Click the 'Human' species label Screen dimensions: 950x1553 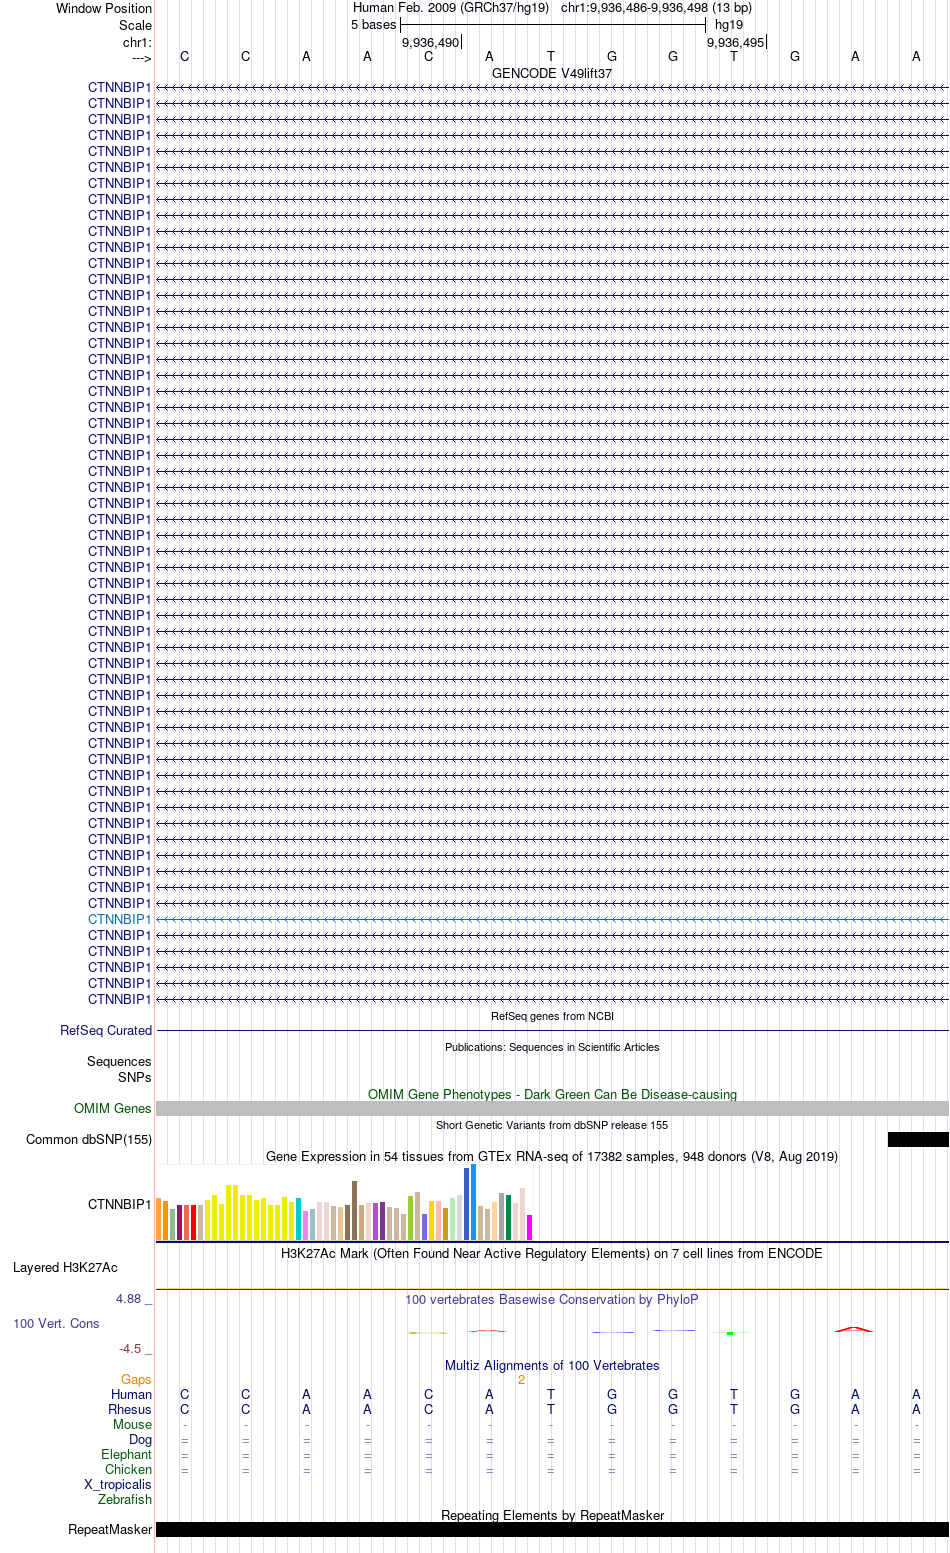pos(132,1394)
